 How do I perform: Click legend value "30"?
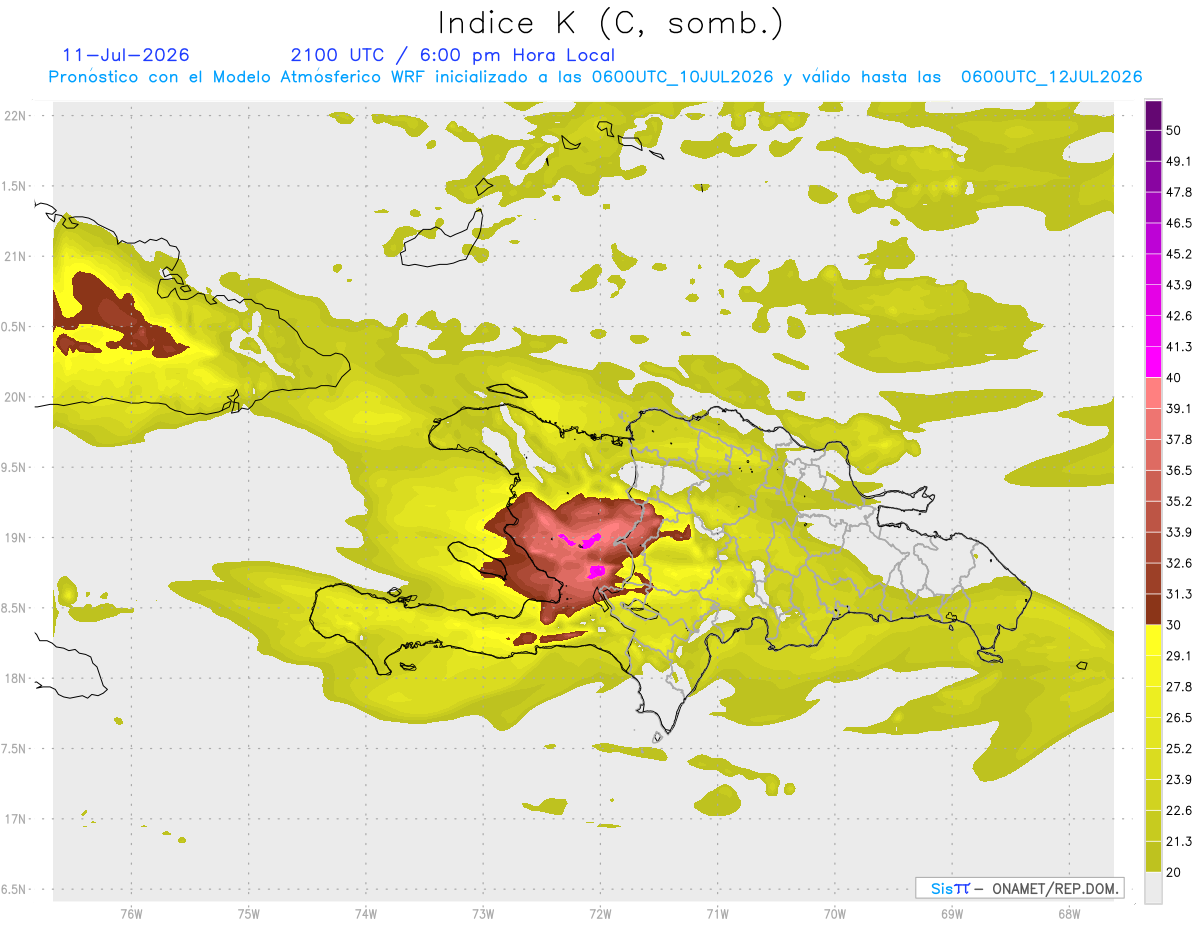click(1174, 625)
